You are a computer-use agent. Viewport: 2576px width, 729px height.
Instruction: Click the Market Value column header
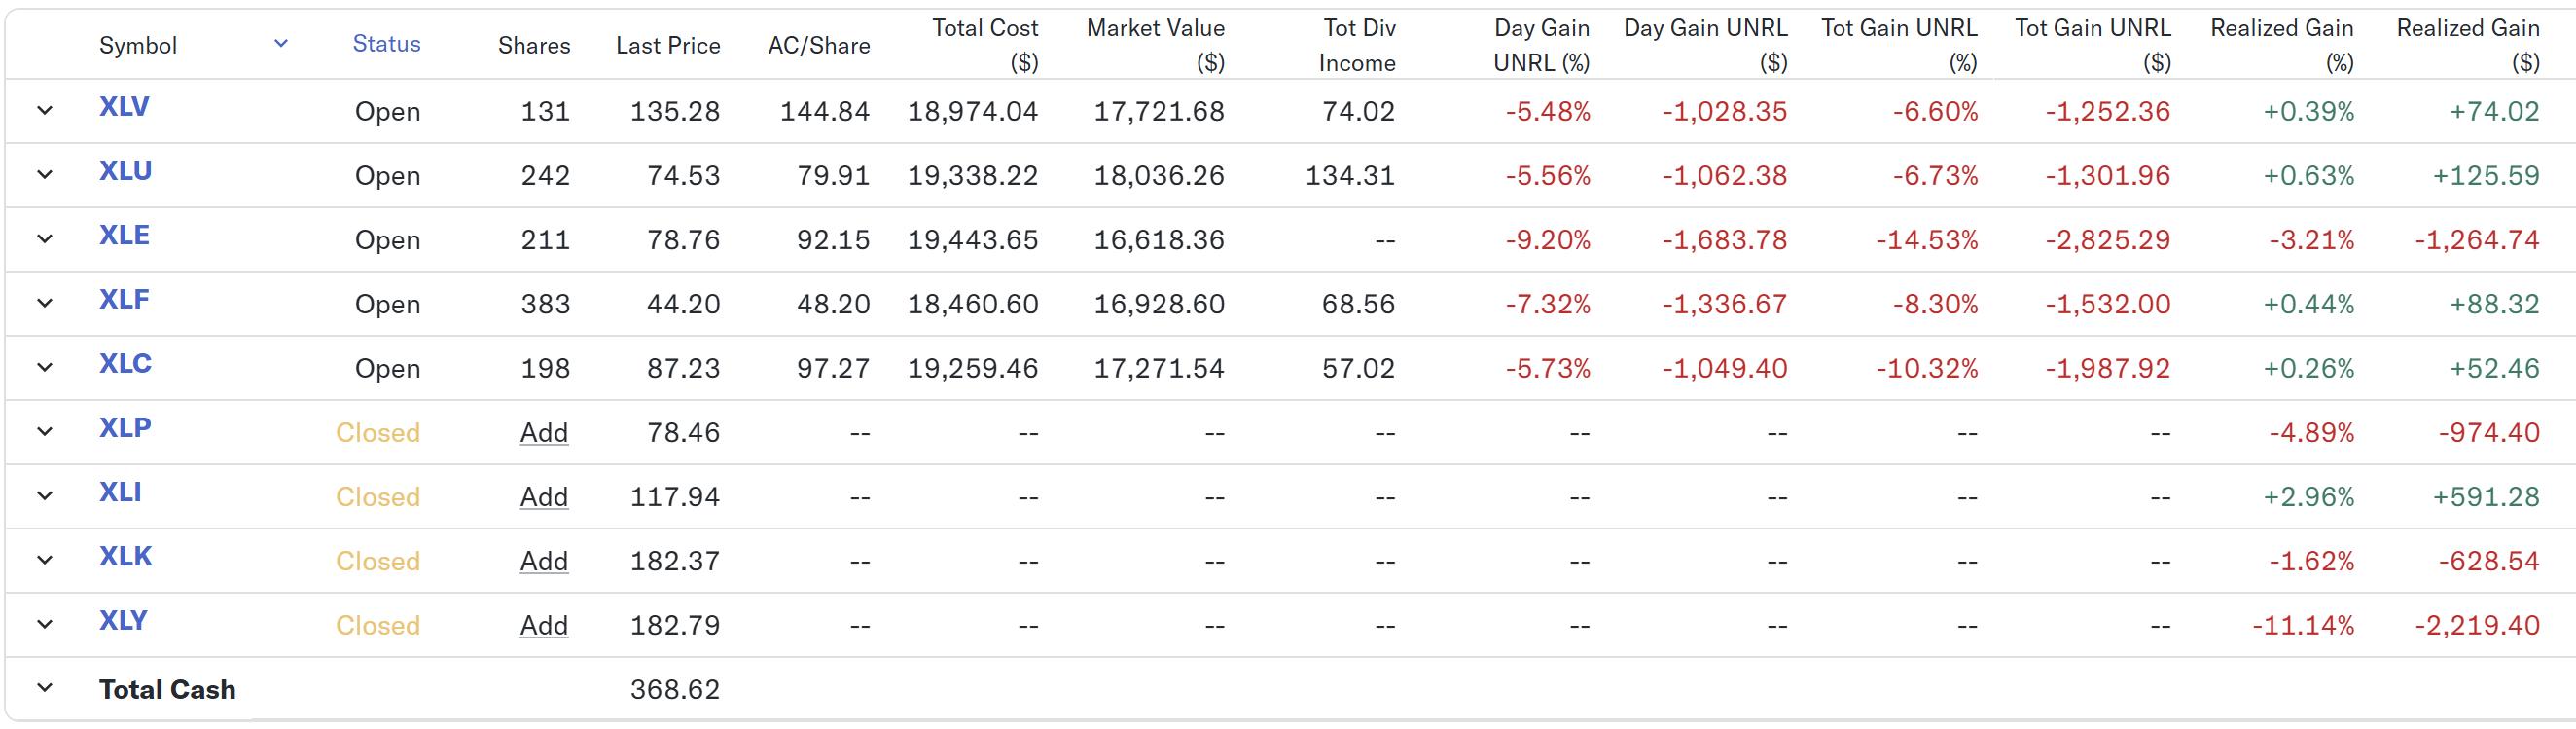click(1155, 45)
